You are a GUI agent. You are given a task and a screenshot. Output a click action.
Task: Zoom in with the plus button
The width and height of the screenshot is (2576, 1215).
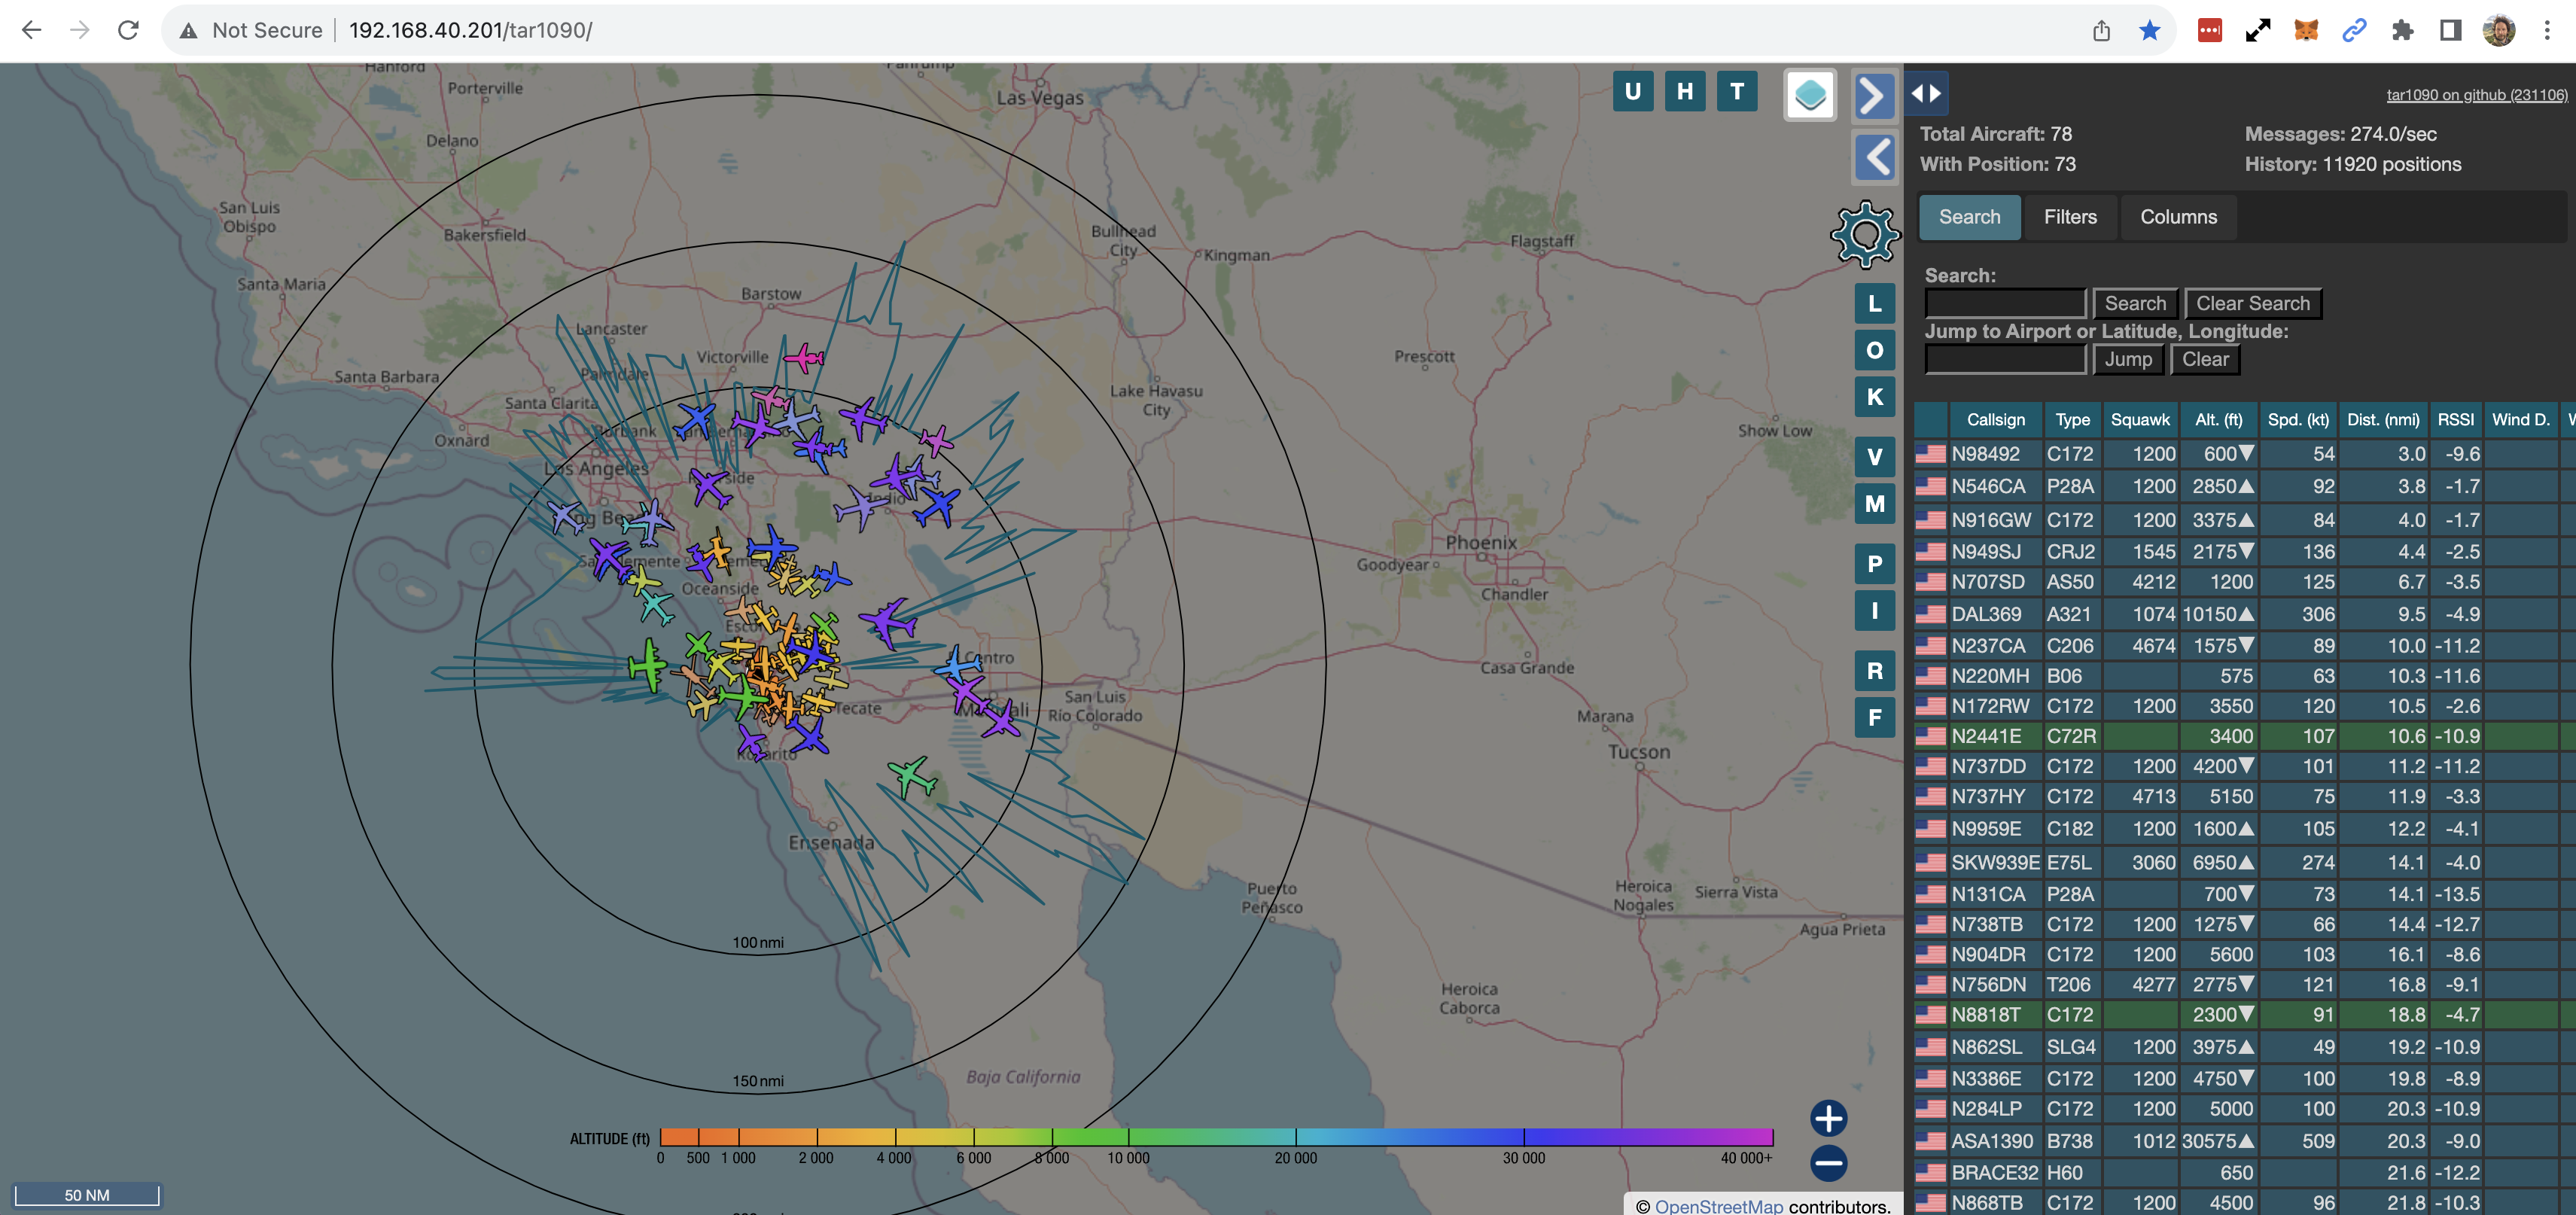[x=1828, y=1118]
